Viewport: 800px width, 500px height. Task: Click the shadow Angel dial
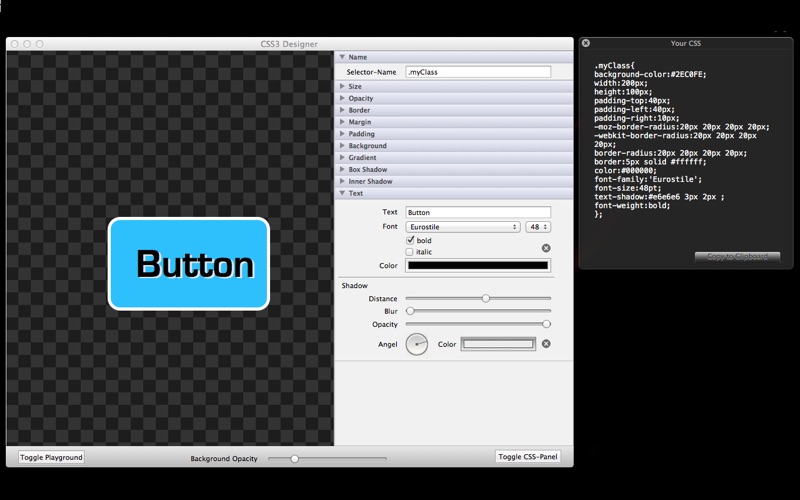pos(417,344)
